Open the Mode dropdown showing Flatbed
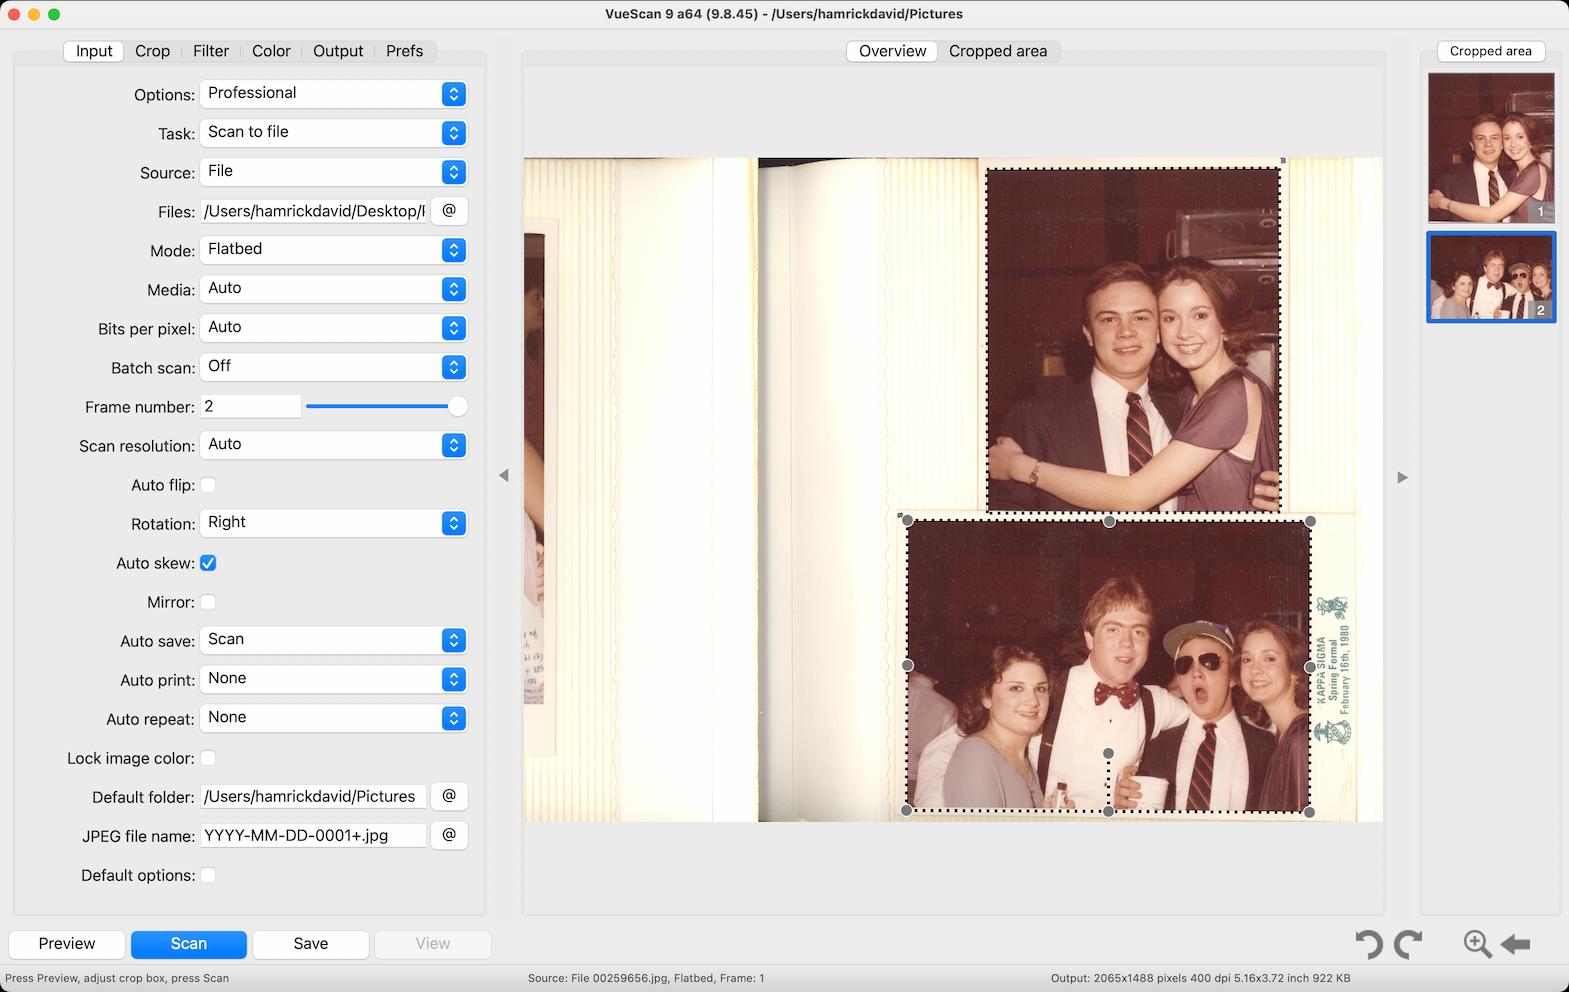1569x992 pixels. (x=334, y=250)
